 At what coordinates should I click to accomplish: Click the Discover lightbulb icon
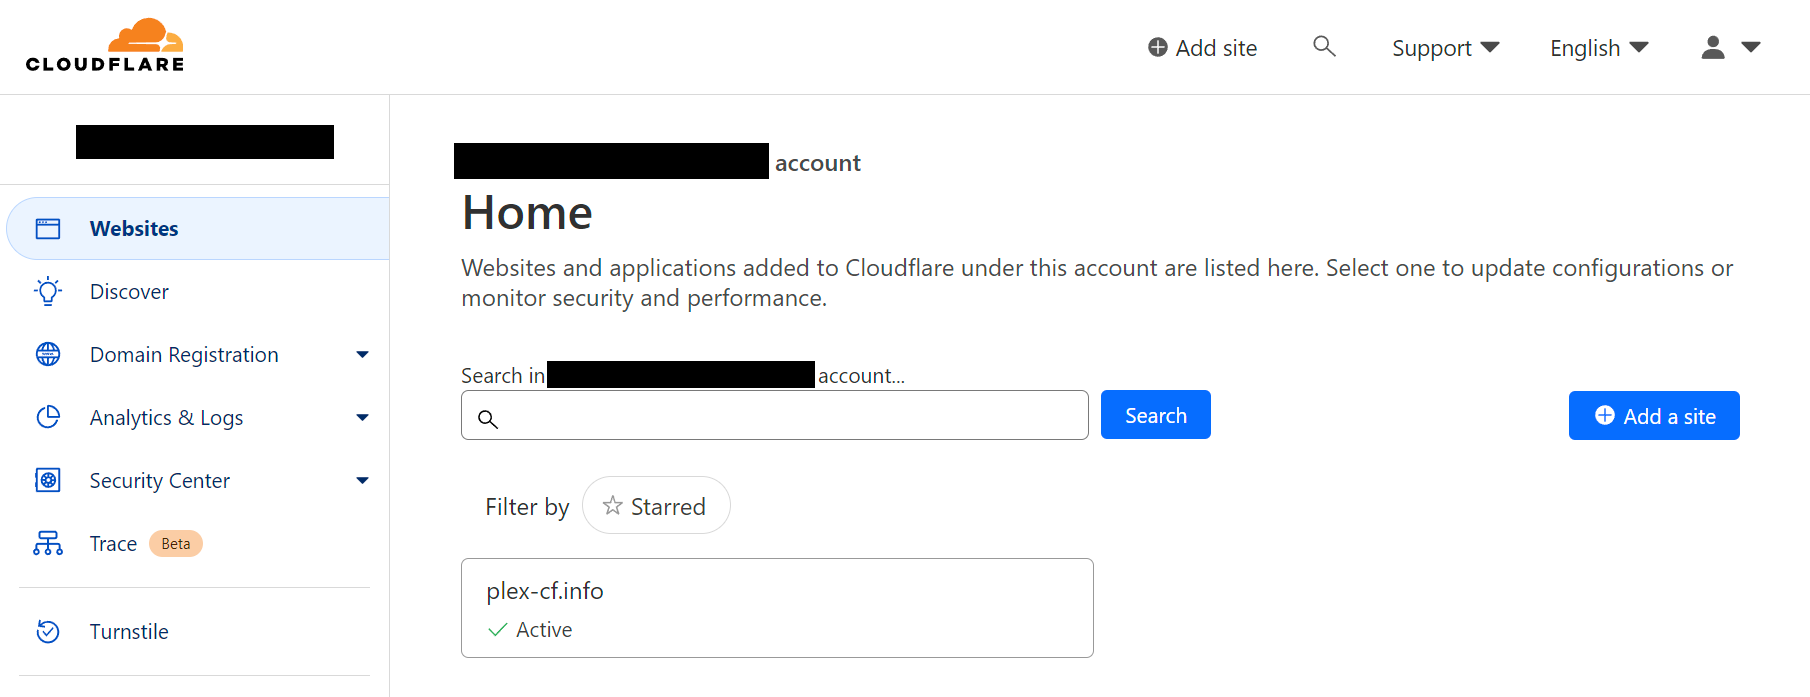coord(48,291)
